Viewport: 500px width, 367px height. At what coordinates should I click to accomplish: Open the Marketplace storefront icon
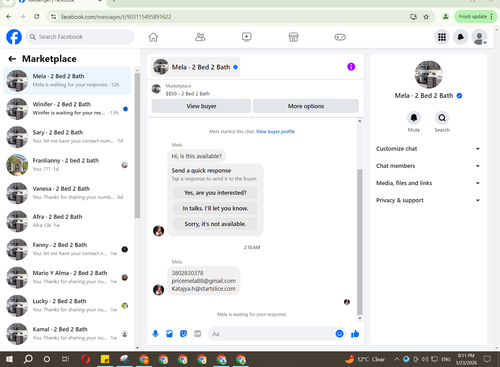tap(293, 37)
